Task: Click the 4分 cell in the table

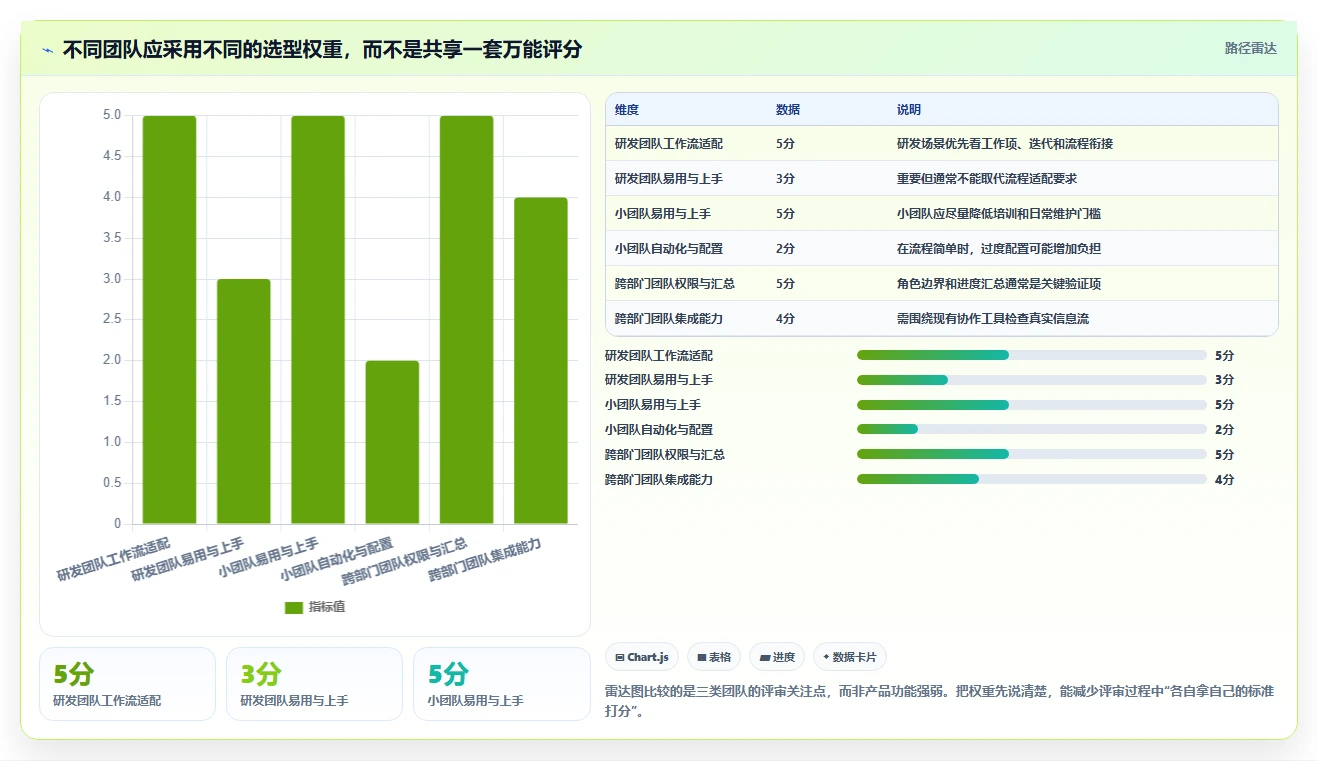Action: coord(786,319)
